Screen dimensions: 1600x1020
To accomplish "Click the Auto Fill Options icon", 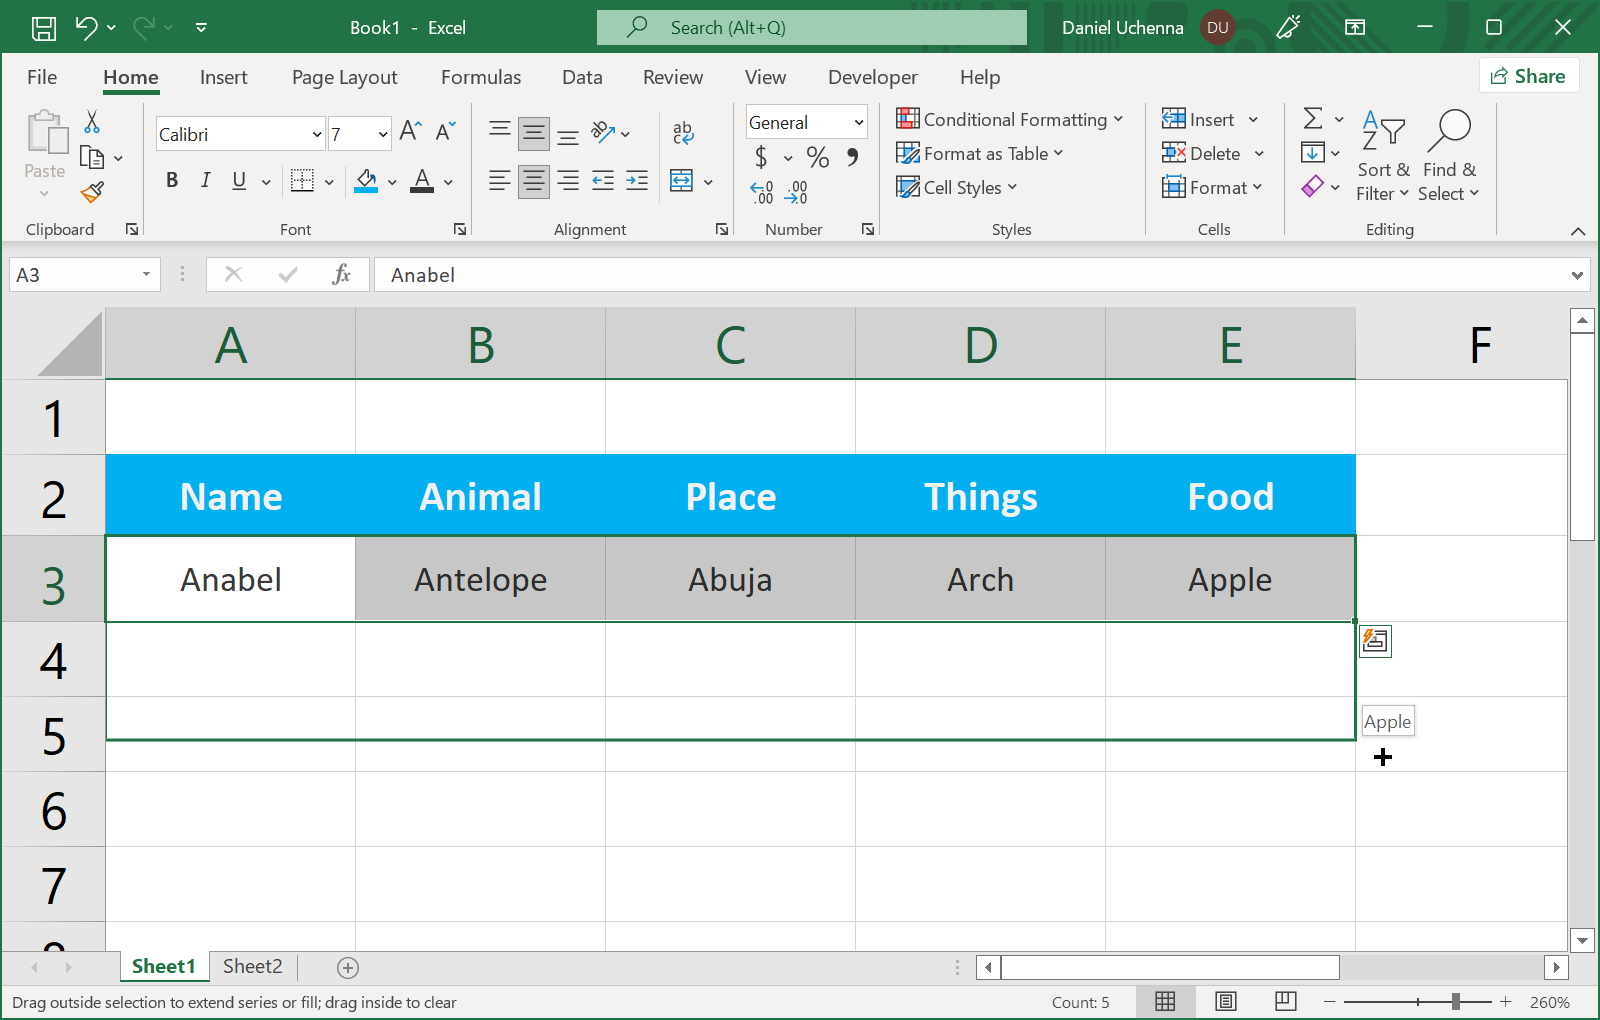I will (1375, 641).
